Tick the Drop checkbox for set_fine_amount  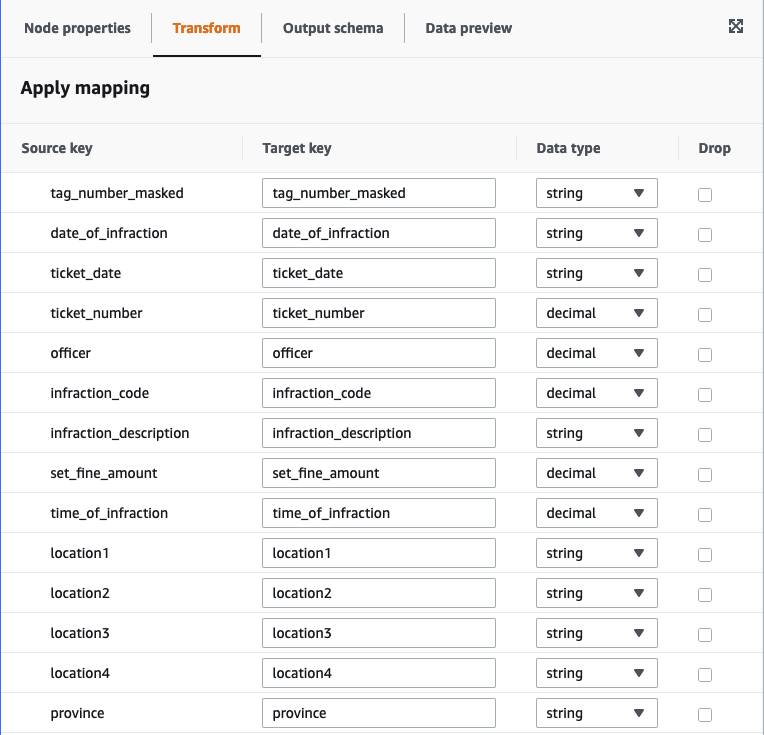[705, 474]
